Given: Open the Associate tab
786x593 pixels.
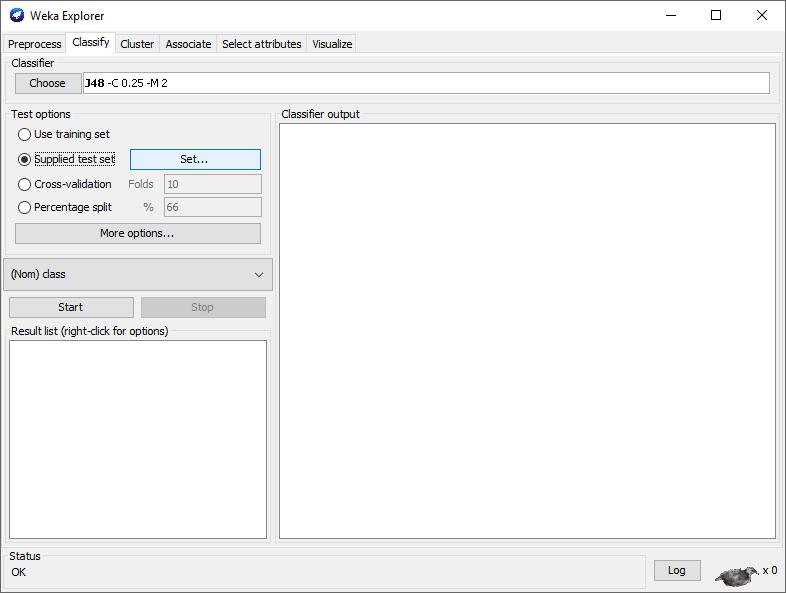Looking at the screenshot, I should tap(188, 44).
